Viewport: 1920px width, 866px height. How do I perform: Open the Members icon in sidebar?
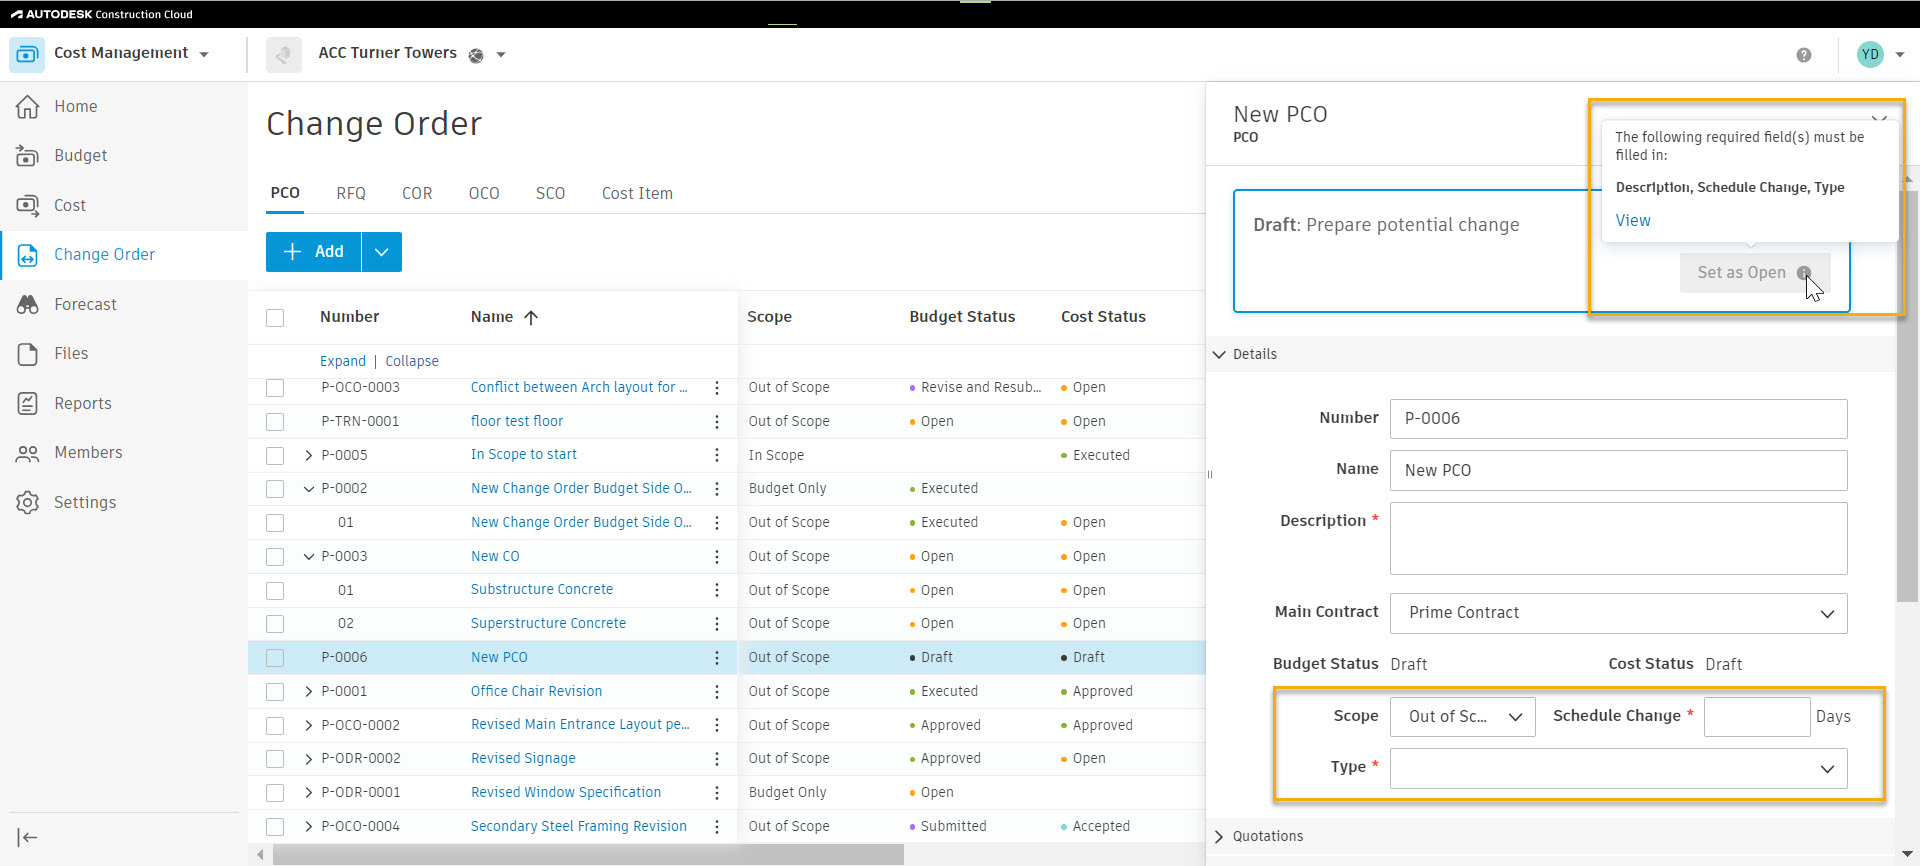(28, 453)
